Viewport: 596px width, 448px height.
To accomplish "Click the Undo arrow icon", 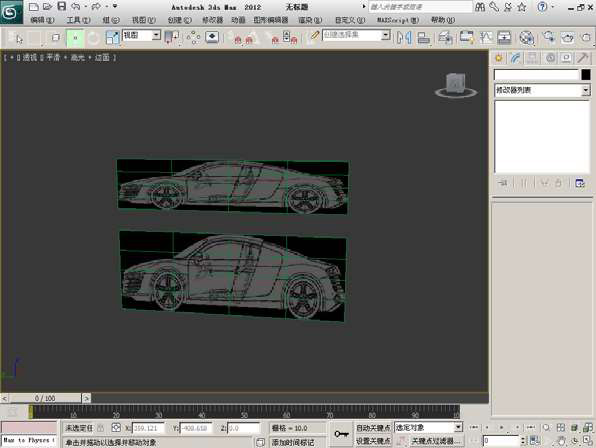I will (x=76, y=6).
